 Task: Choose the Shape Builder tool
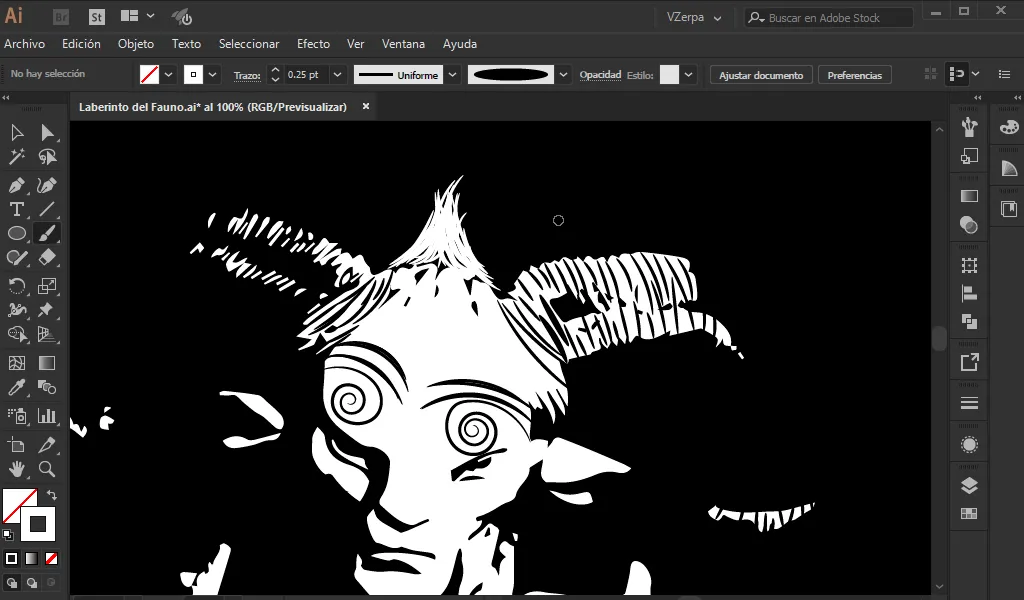17,334
